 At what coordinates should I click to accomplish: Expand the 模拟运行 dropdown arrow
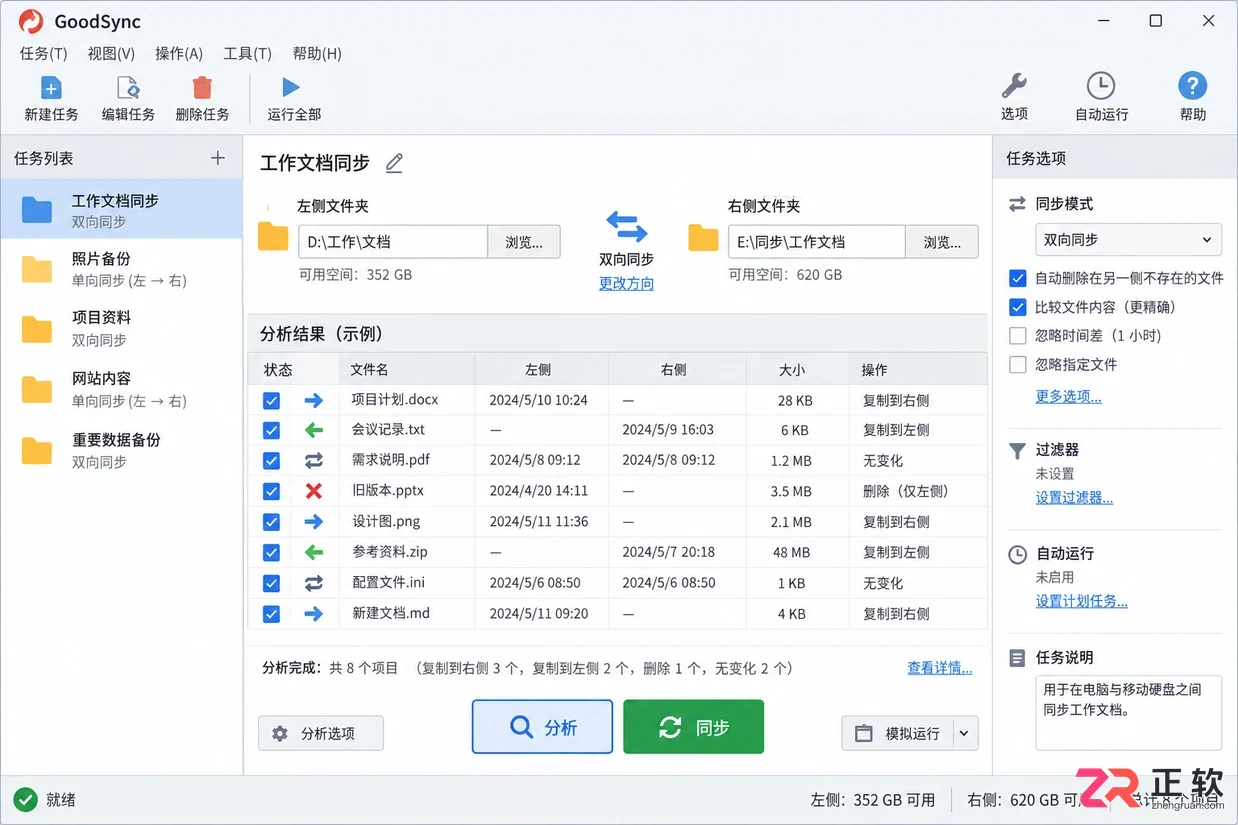[x=965, y=733]
